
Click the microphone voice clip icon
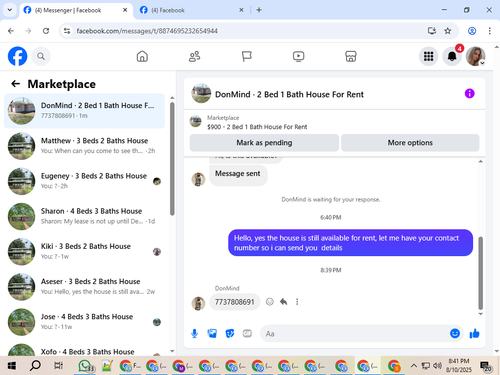coord(195,333)
